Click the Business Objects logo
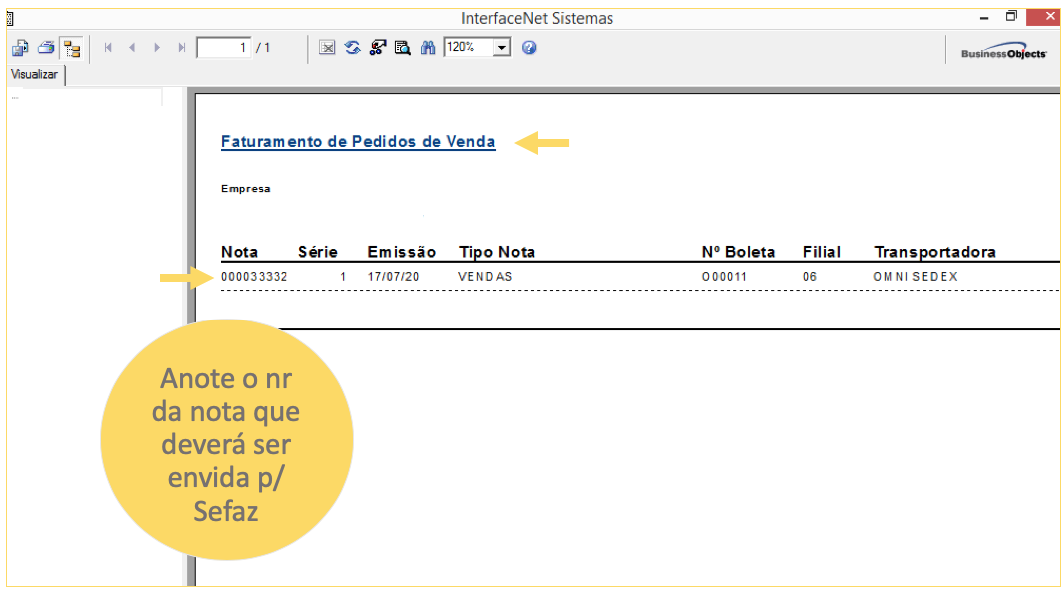Viewport: 1064px width, 591px height. [x=1003, y=53]
